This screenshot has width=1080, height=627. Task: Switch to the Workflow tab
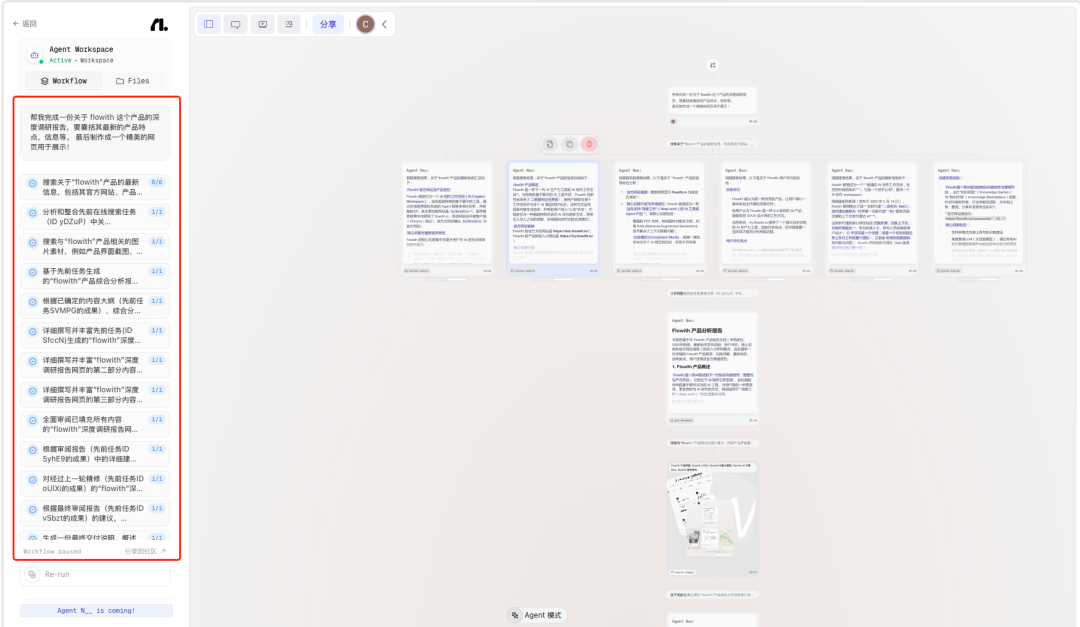point(63,81)
